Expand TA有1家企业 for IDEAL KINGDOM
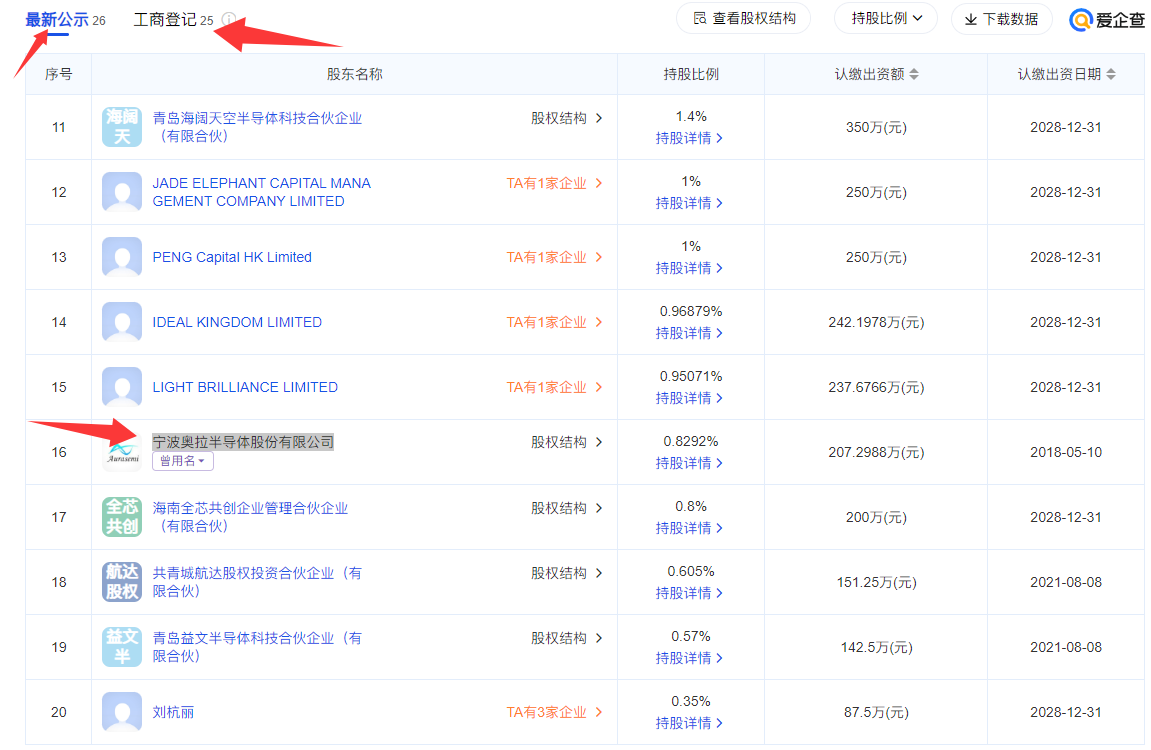The image size is (1151, 750). [x=554, y=322]
